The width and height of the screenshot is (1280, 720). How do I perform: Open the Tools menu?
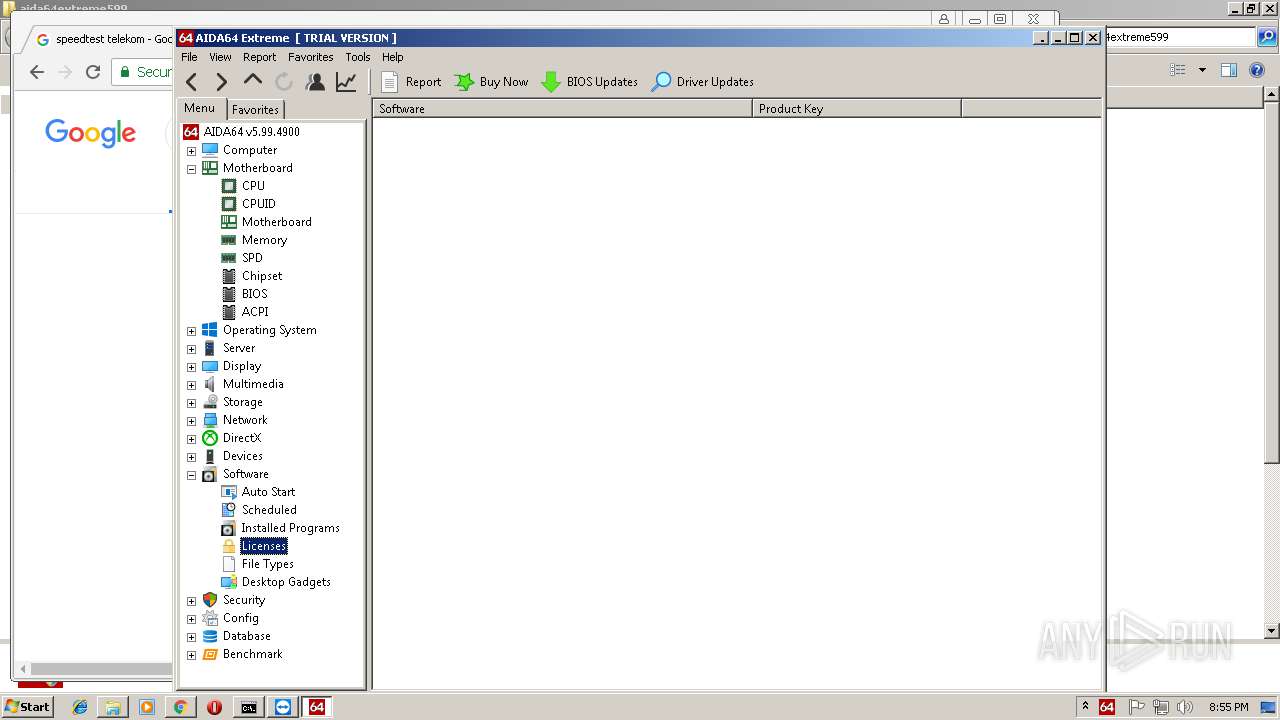[x=358, y=57]
